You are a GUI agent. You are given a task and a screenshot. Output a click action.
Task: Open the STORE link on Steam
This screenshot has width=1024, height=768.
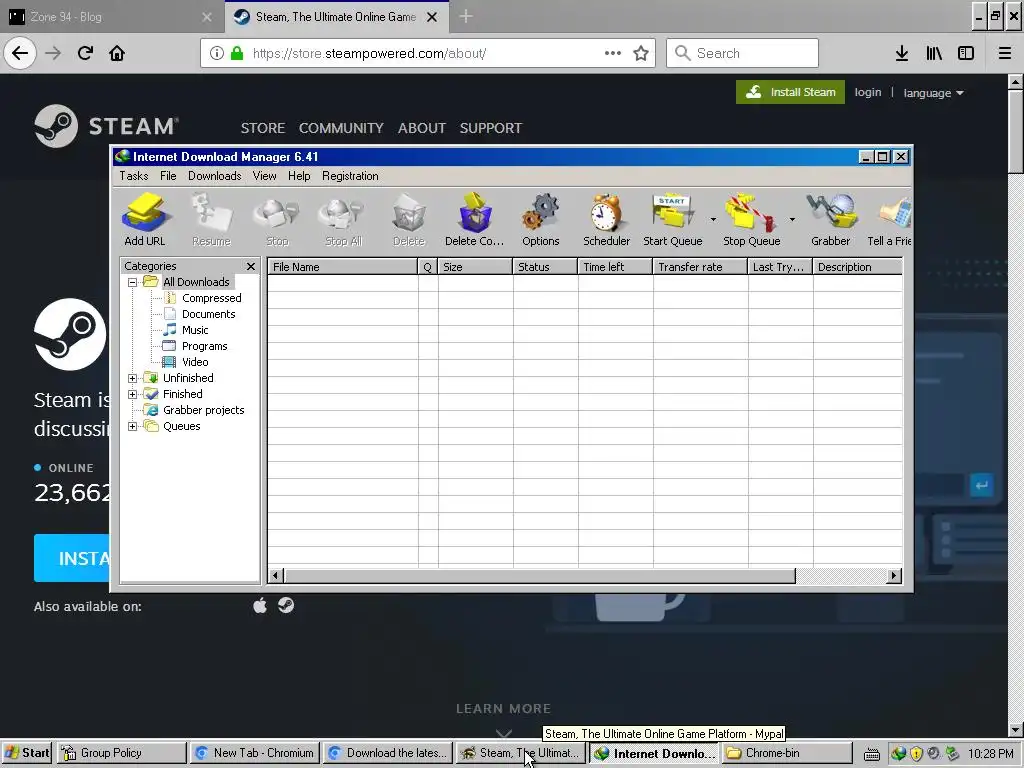pos(263,128)
